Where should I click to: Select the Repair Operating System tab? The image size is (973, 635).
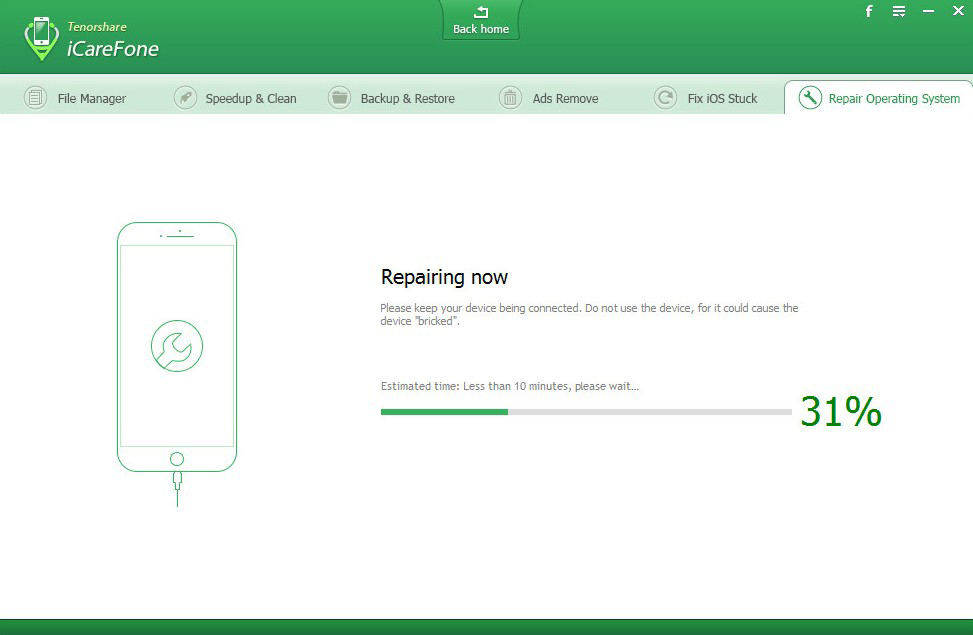point(879,98)
